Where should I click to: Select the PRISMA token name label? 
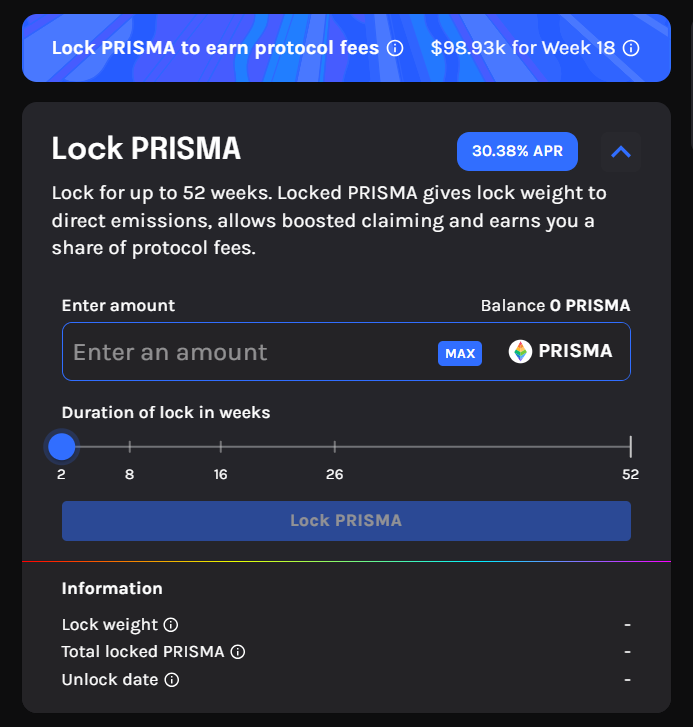tap(575, 351)
